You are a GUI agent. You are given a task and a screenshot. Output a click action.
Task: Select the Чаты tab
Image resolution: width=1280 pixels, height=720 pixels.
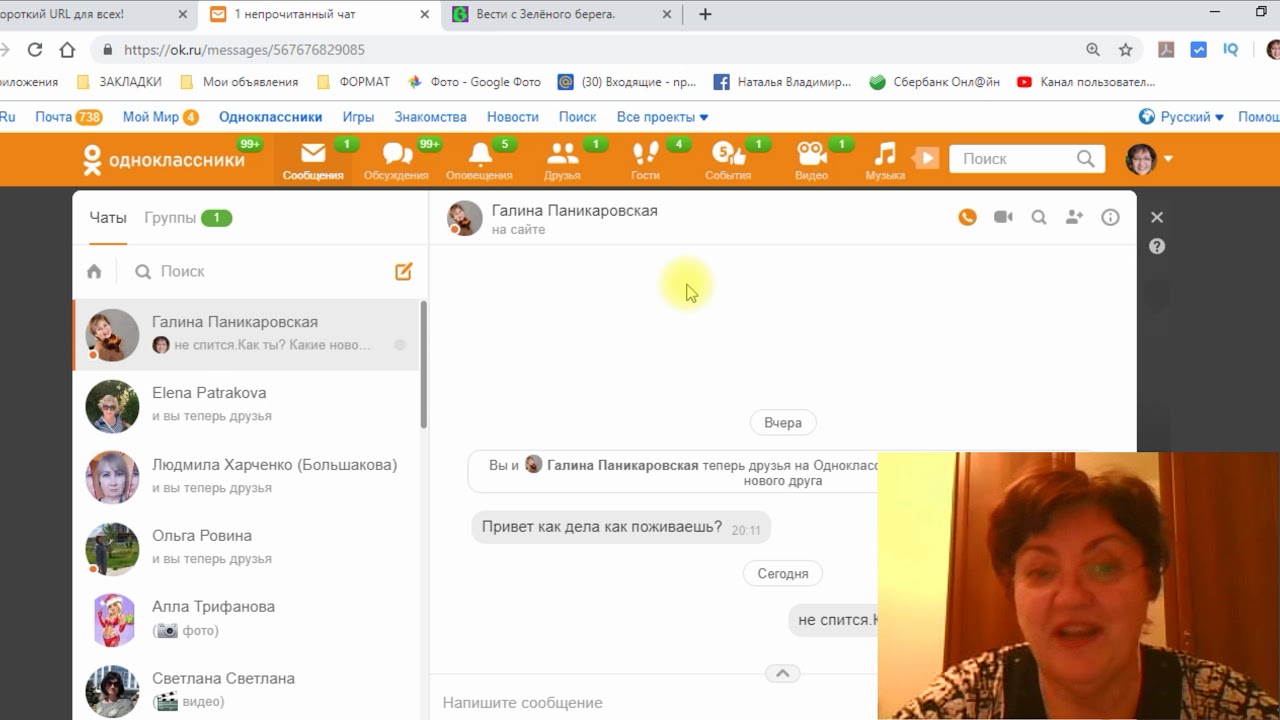[x=108, y=217]
